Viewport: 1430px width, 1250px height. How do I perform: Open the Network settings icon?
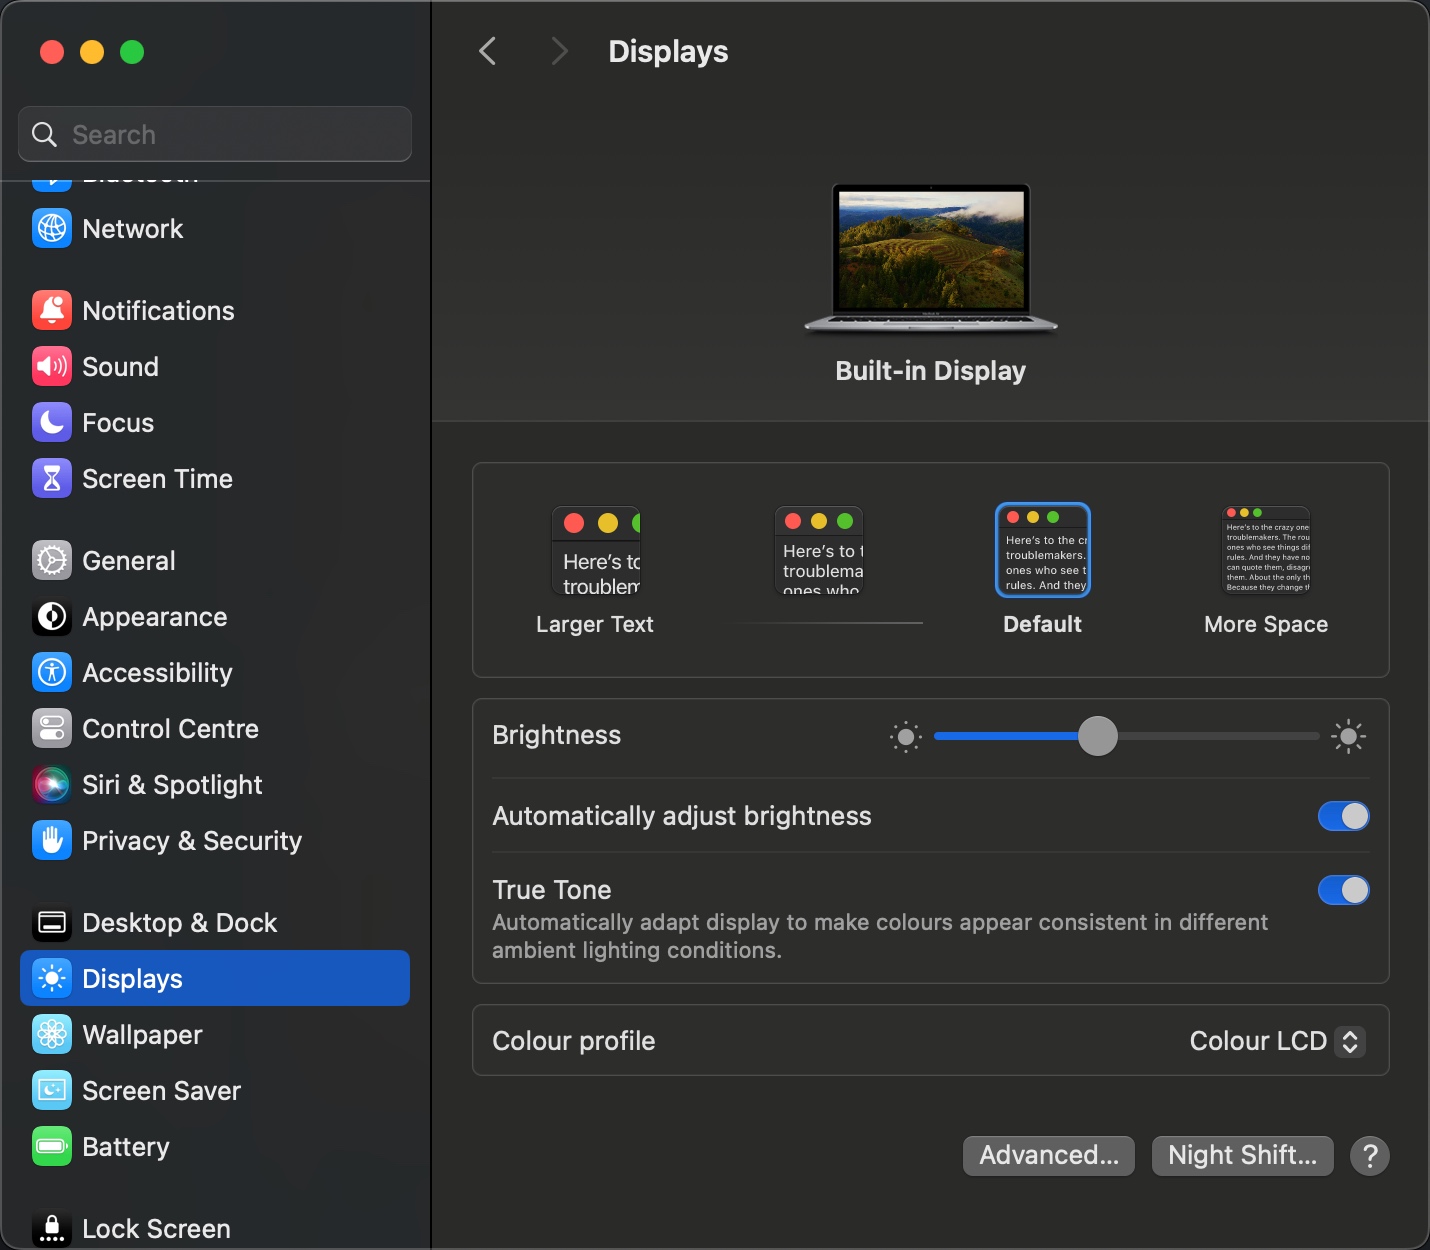[x=52, y=229]
